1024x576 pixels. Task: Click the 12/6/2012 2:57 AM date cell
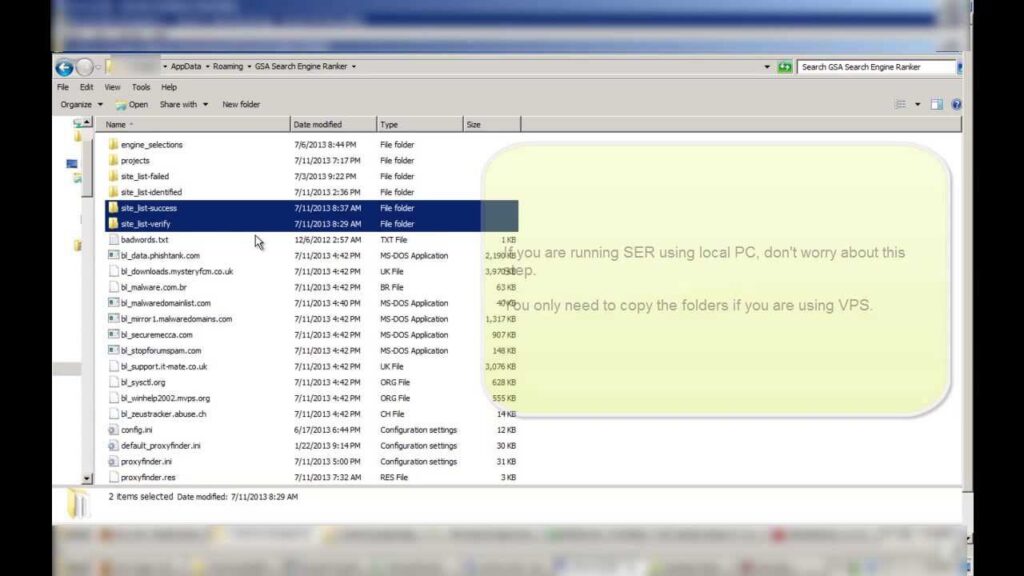pyautogui.click(x=327, y=240)
